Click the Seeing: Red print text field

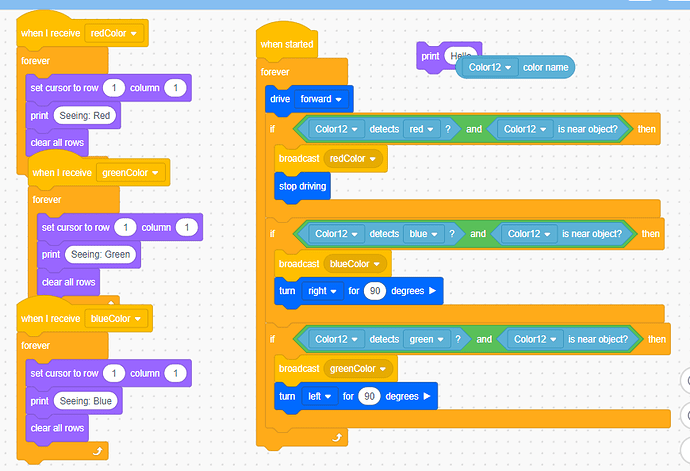[x=85, y=116]
